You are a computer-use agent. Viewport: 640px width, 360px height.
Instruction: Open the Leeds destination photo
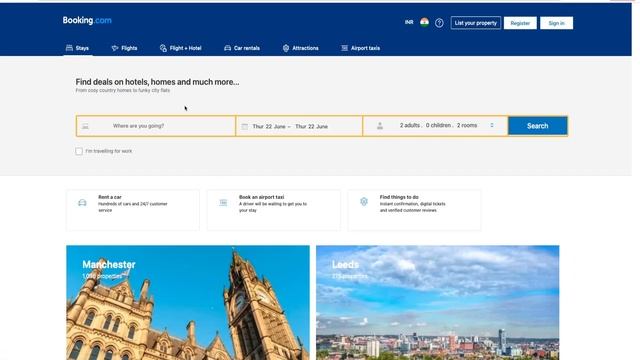coord(438,302)
